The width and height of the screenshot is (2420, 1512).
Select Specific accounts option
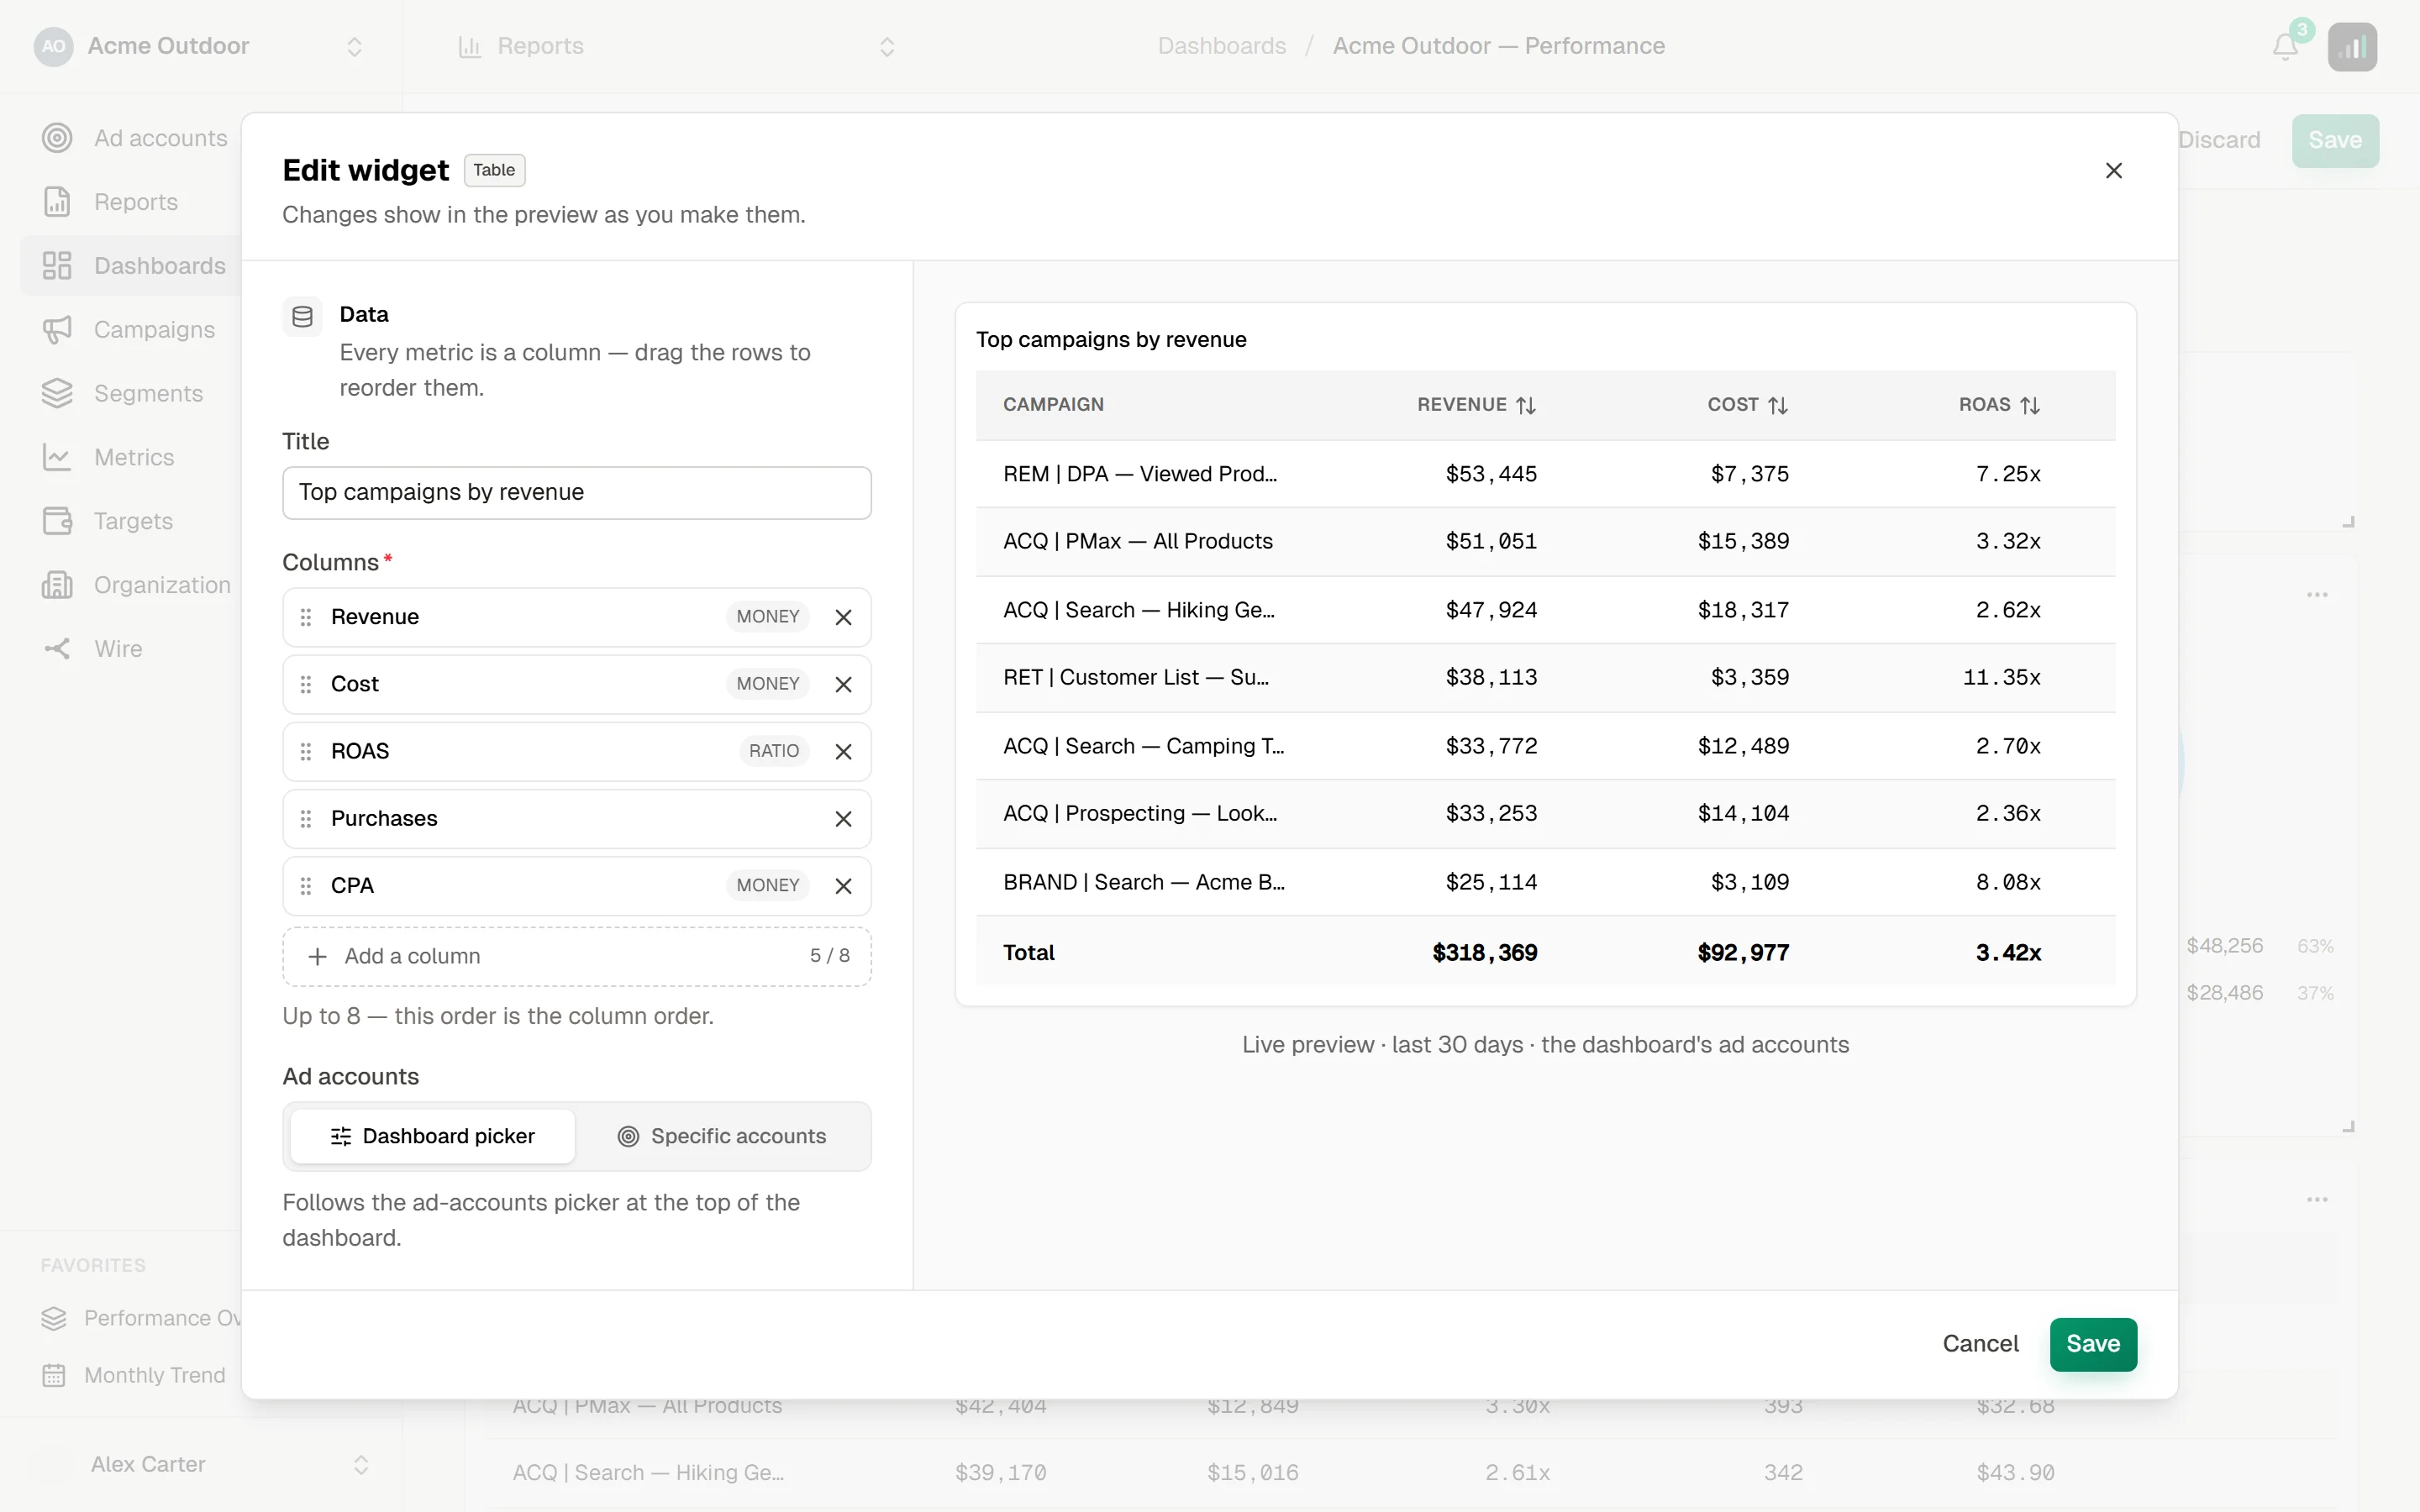click(722, 1137)
